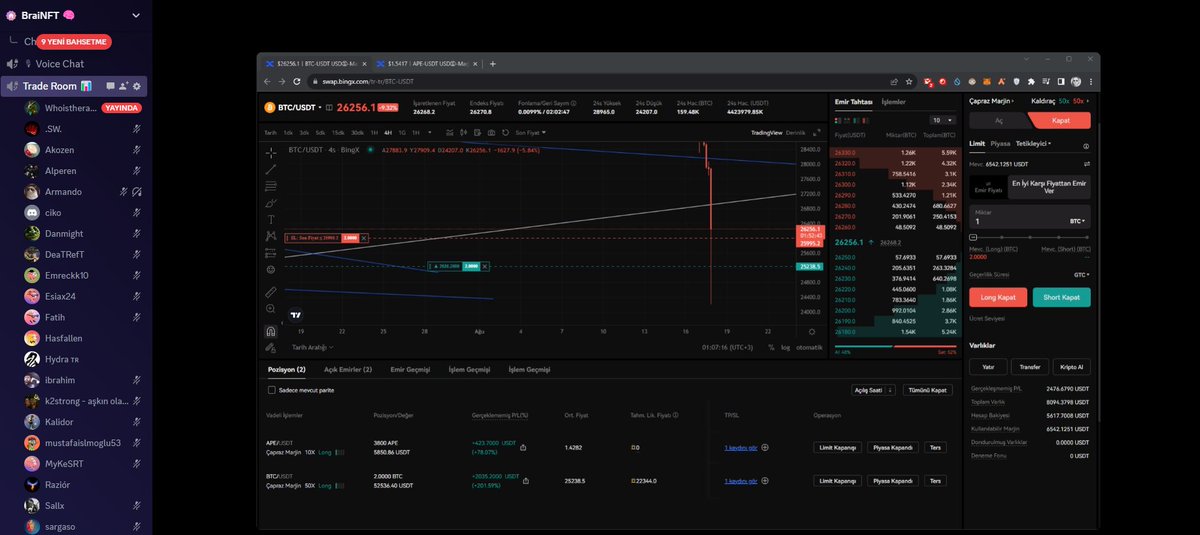Screen dimensions: 1200x535
Task: Toggle the magnet mode tool
Action: tap(270, 331)
